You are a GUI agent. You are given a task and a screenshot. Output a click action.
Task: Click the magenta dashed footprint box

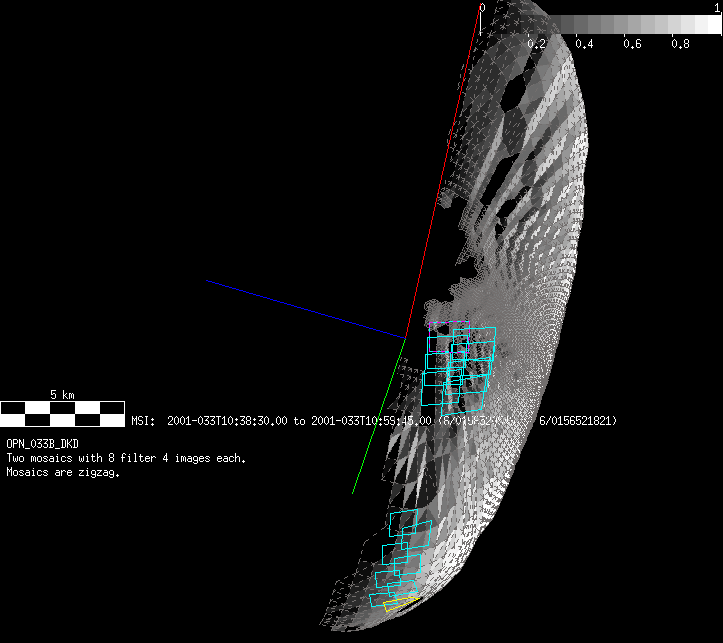tap(438, 323)
